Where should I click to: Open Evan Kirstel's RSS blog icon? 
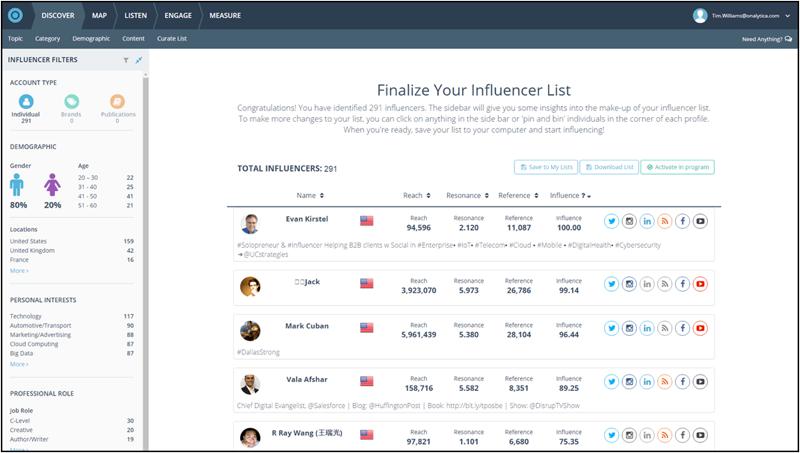(x=664, y=221)
